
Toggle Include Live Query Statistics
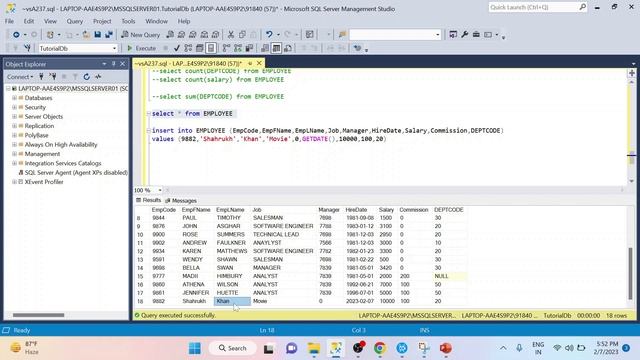pyautogui.click(x=238, y=48)
